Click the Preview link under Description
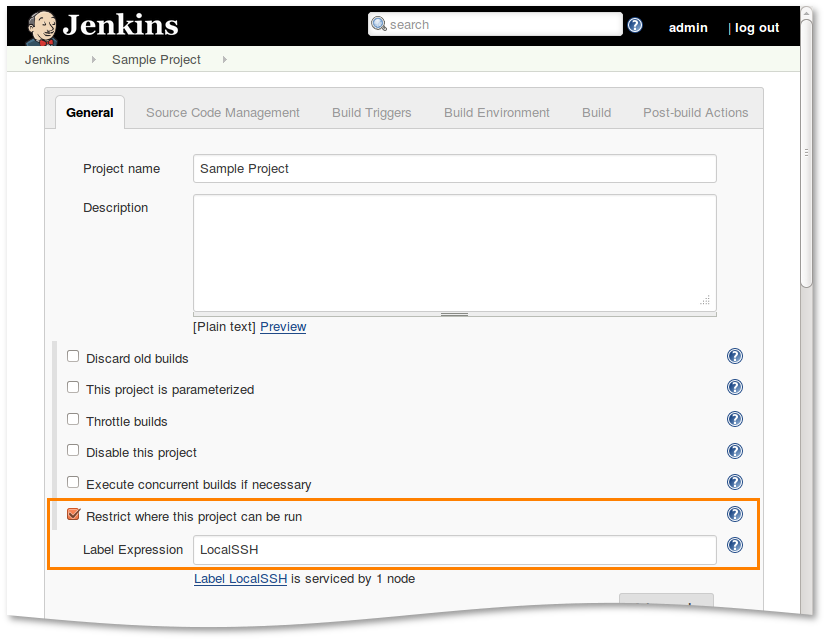 283,327
